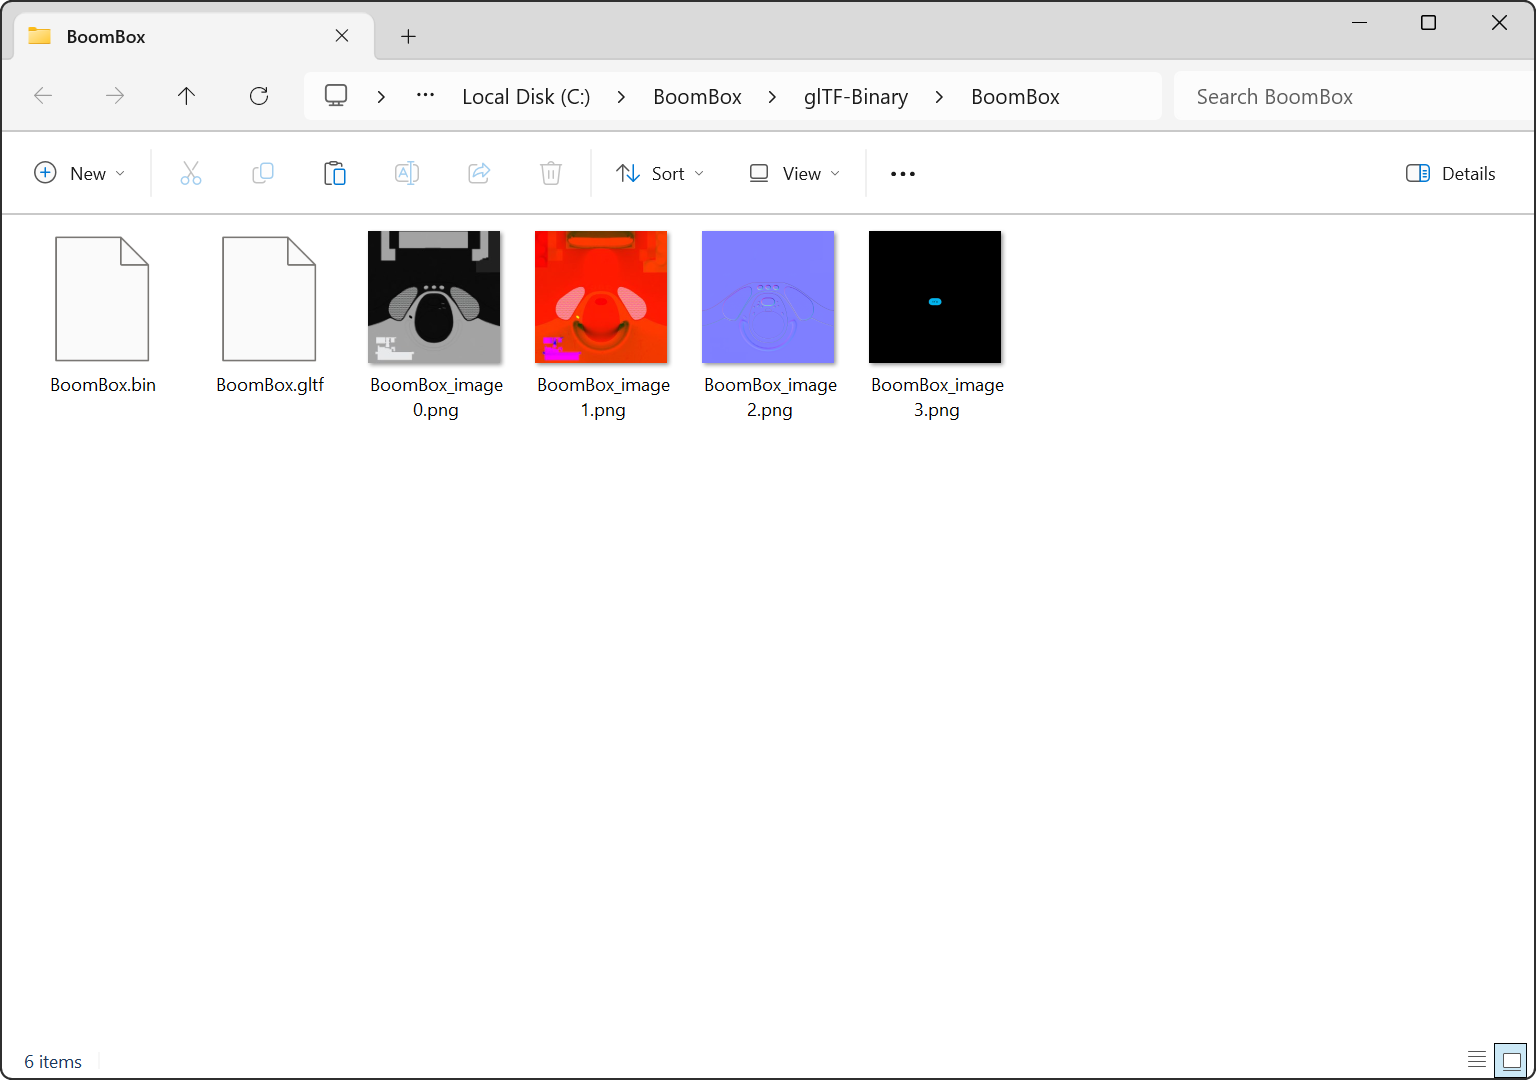Expand chevron after glTF-Binary breadcrumb
1536x1080 pixels.
click(939, 97)
